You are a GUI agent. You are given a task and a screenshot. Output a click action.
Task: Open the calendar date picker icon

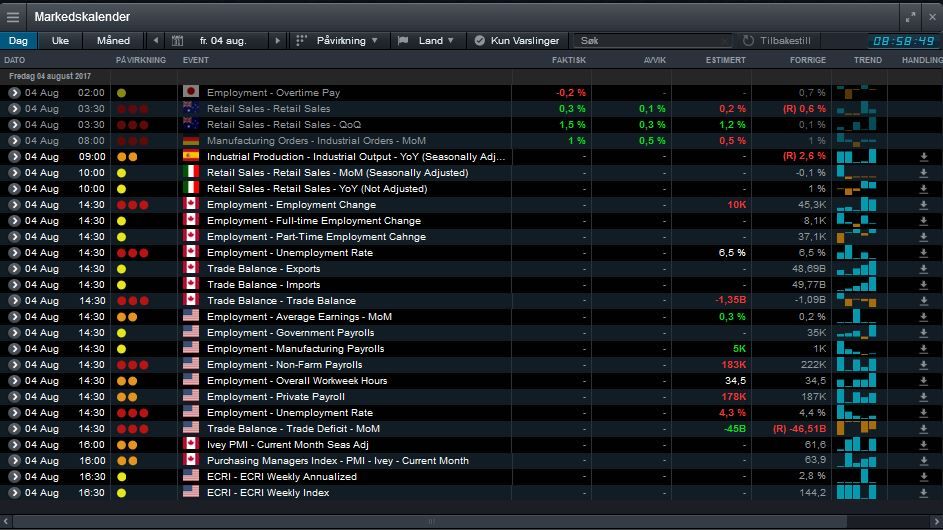(x=177, y=41)
